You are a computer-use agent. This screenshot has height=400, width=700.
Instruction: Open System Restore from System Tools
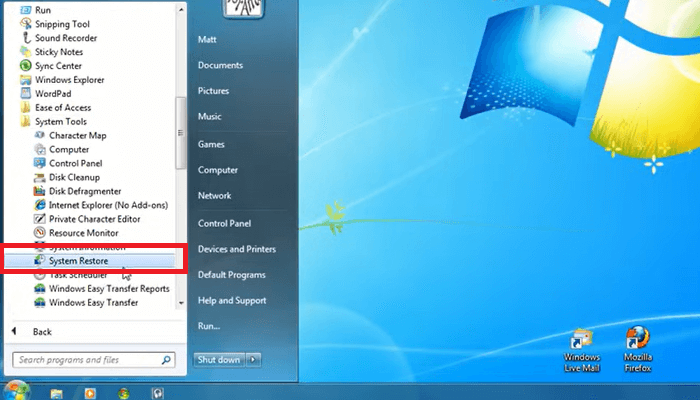tap(78, 261)
